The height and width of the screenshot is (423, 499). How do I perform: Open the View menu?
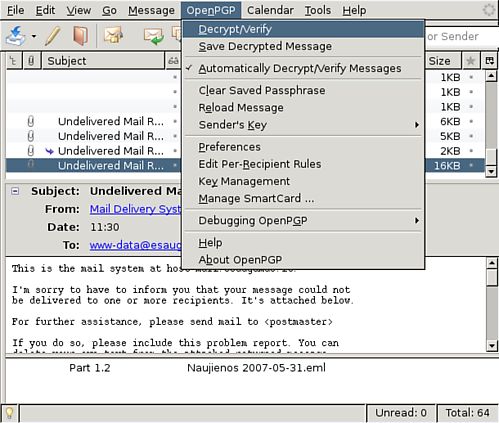(x=79, y=10)
